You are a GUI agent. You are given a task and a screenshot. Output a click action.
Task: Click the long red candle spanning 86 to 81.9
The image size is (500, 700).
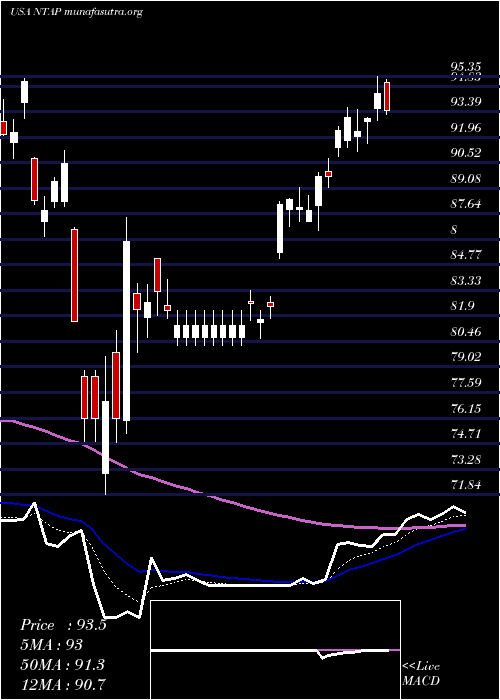point(75,275)
